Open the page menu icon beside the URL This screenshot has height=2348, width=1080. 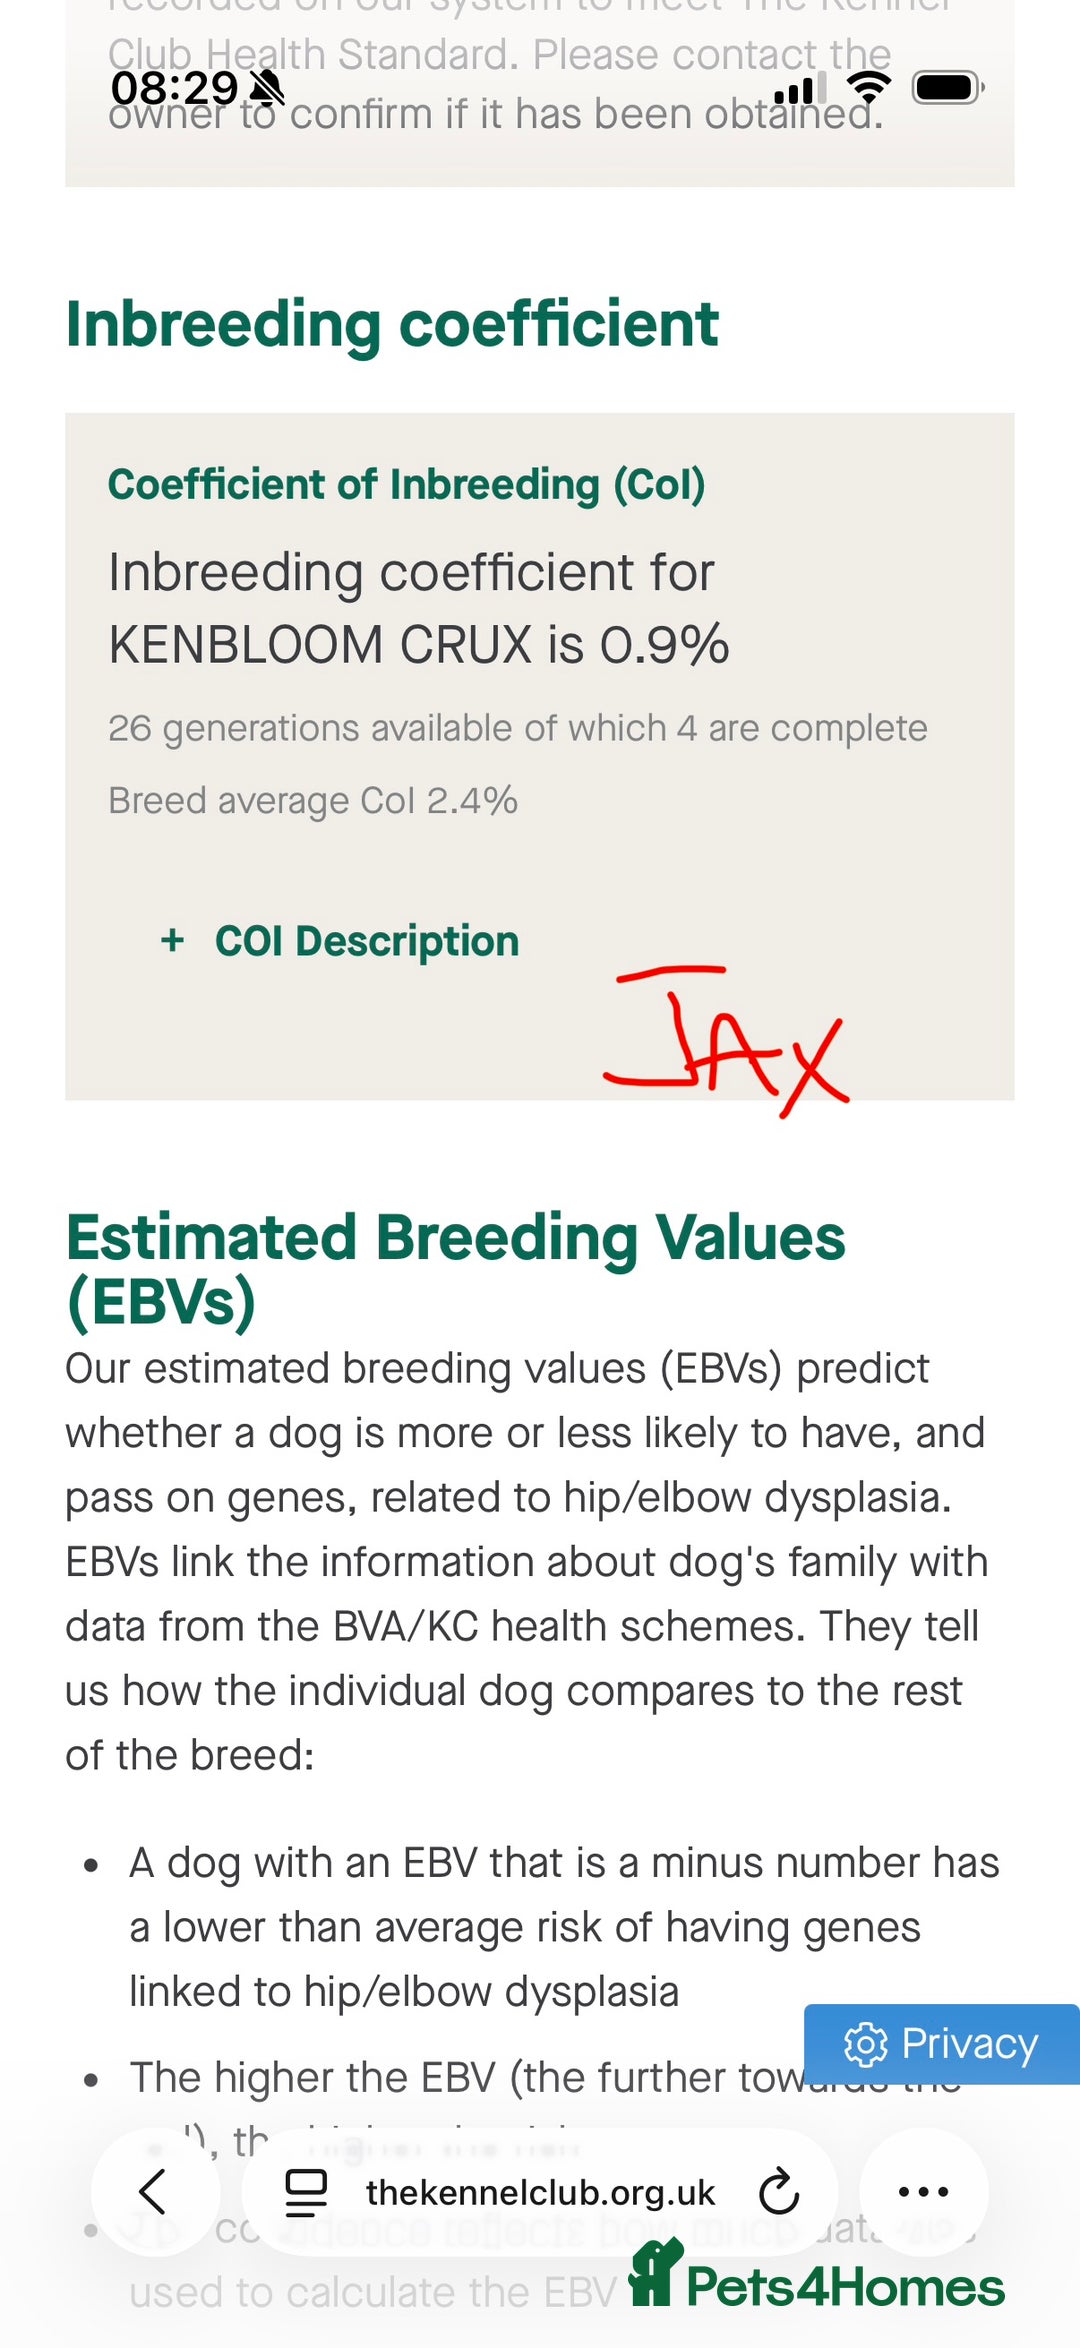306,2192
